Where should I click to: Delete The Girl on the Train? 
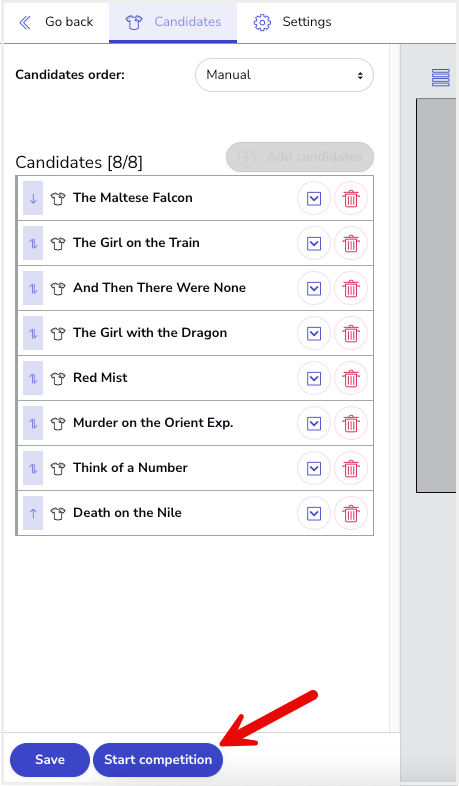click(351, 243)
